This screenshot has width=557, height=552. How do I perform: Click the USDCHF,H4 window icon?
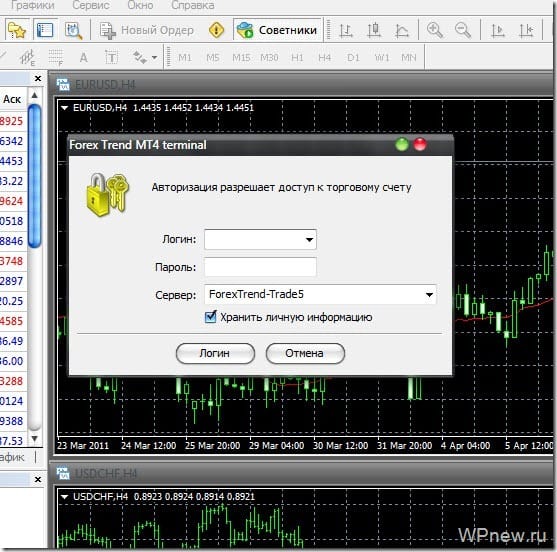(63, 473)
